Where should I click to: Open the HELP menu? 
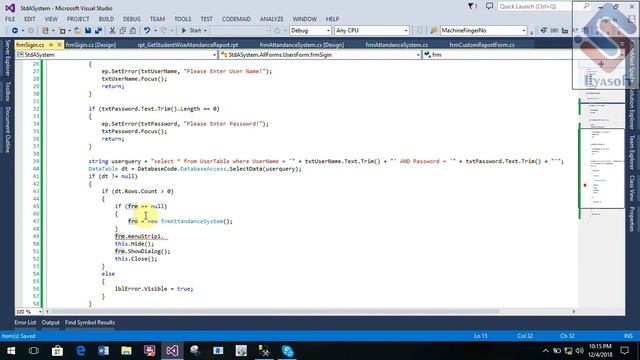332,19
